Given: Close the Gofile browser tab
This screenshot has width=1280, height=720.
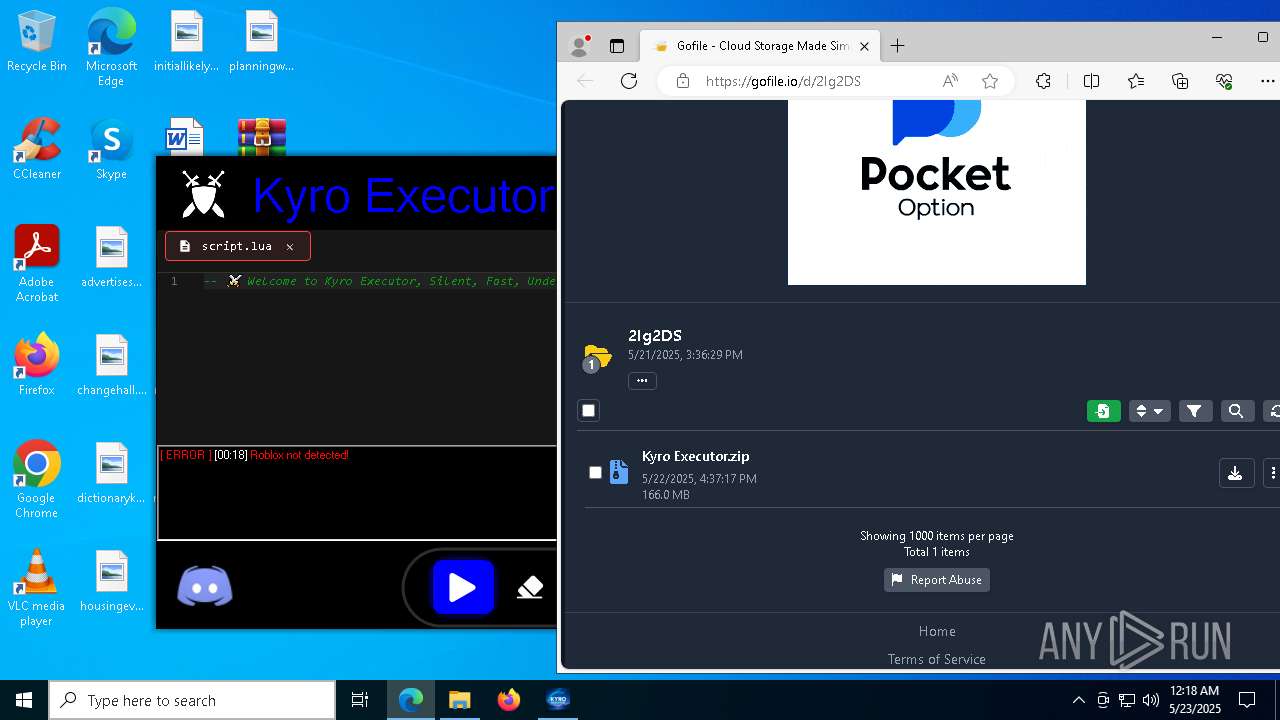Looking at the screenshot, I should pos(864,46).
